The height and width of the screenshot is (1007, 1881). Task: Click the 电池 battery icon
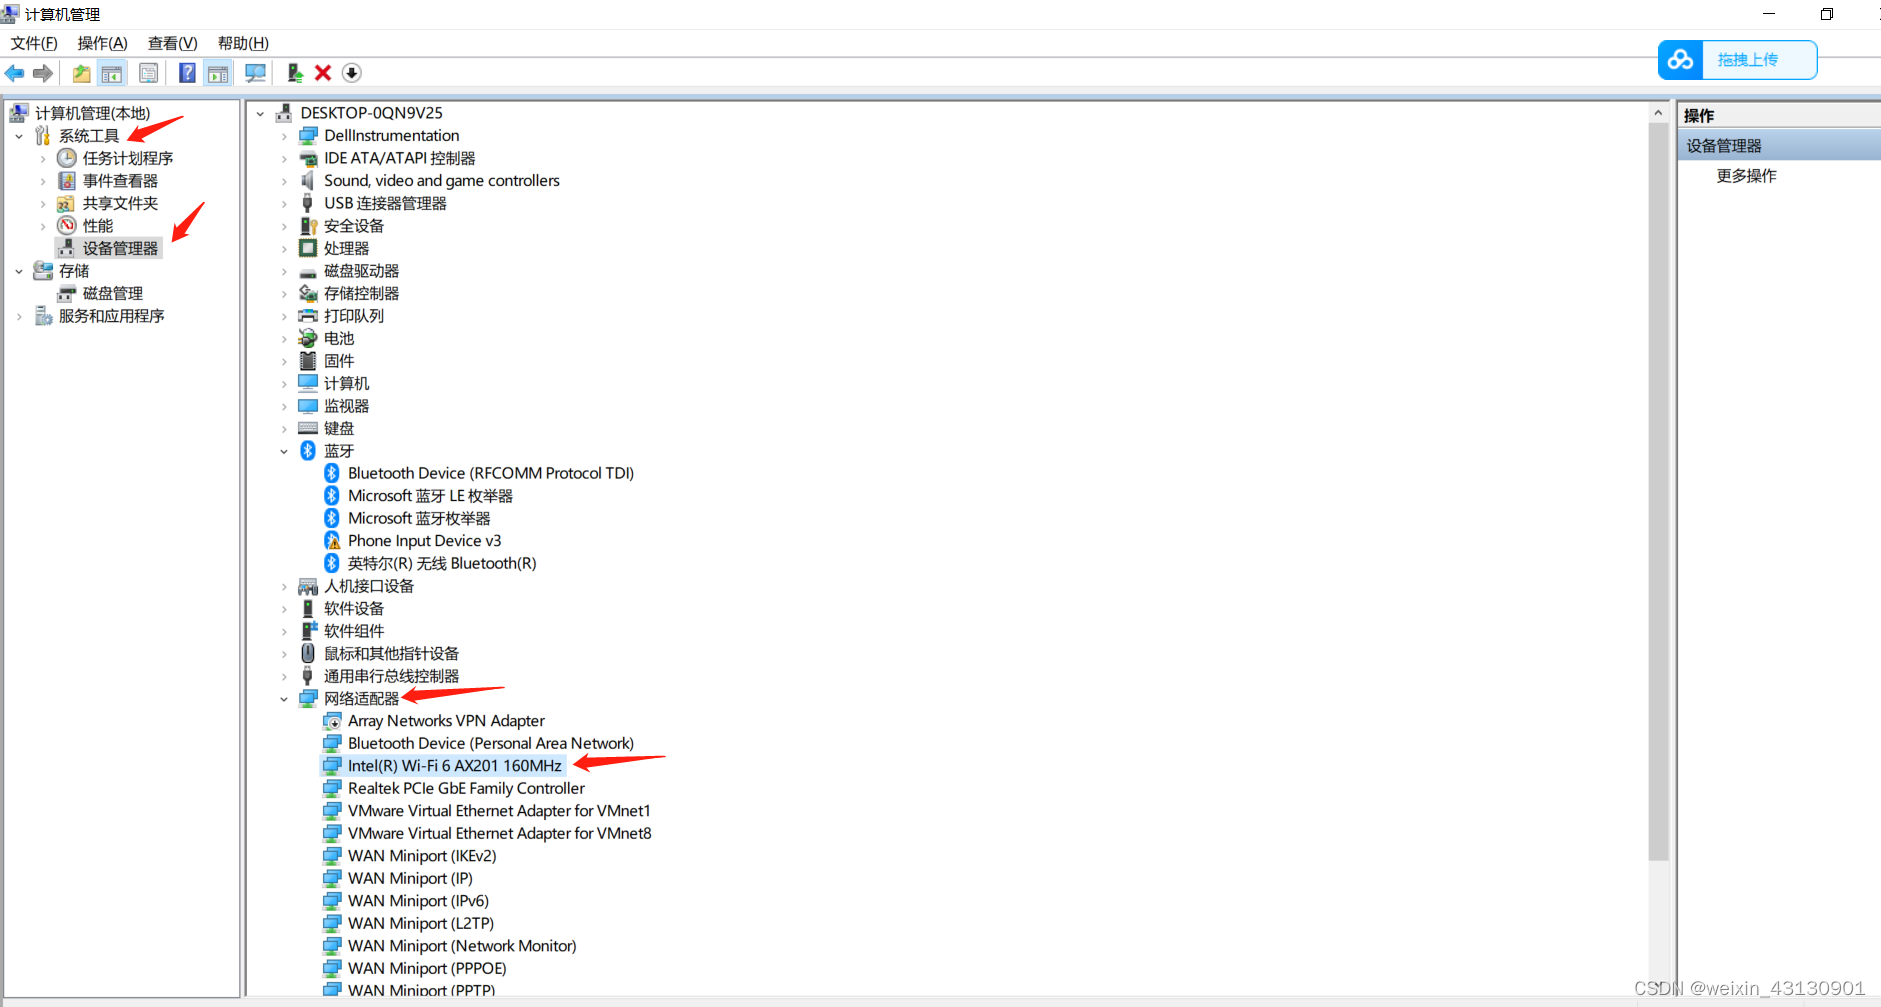pos(308,338)
